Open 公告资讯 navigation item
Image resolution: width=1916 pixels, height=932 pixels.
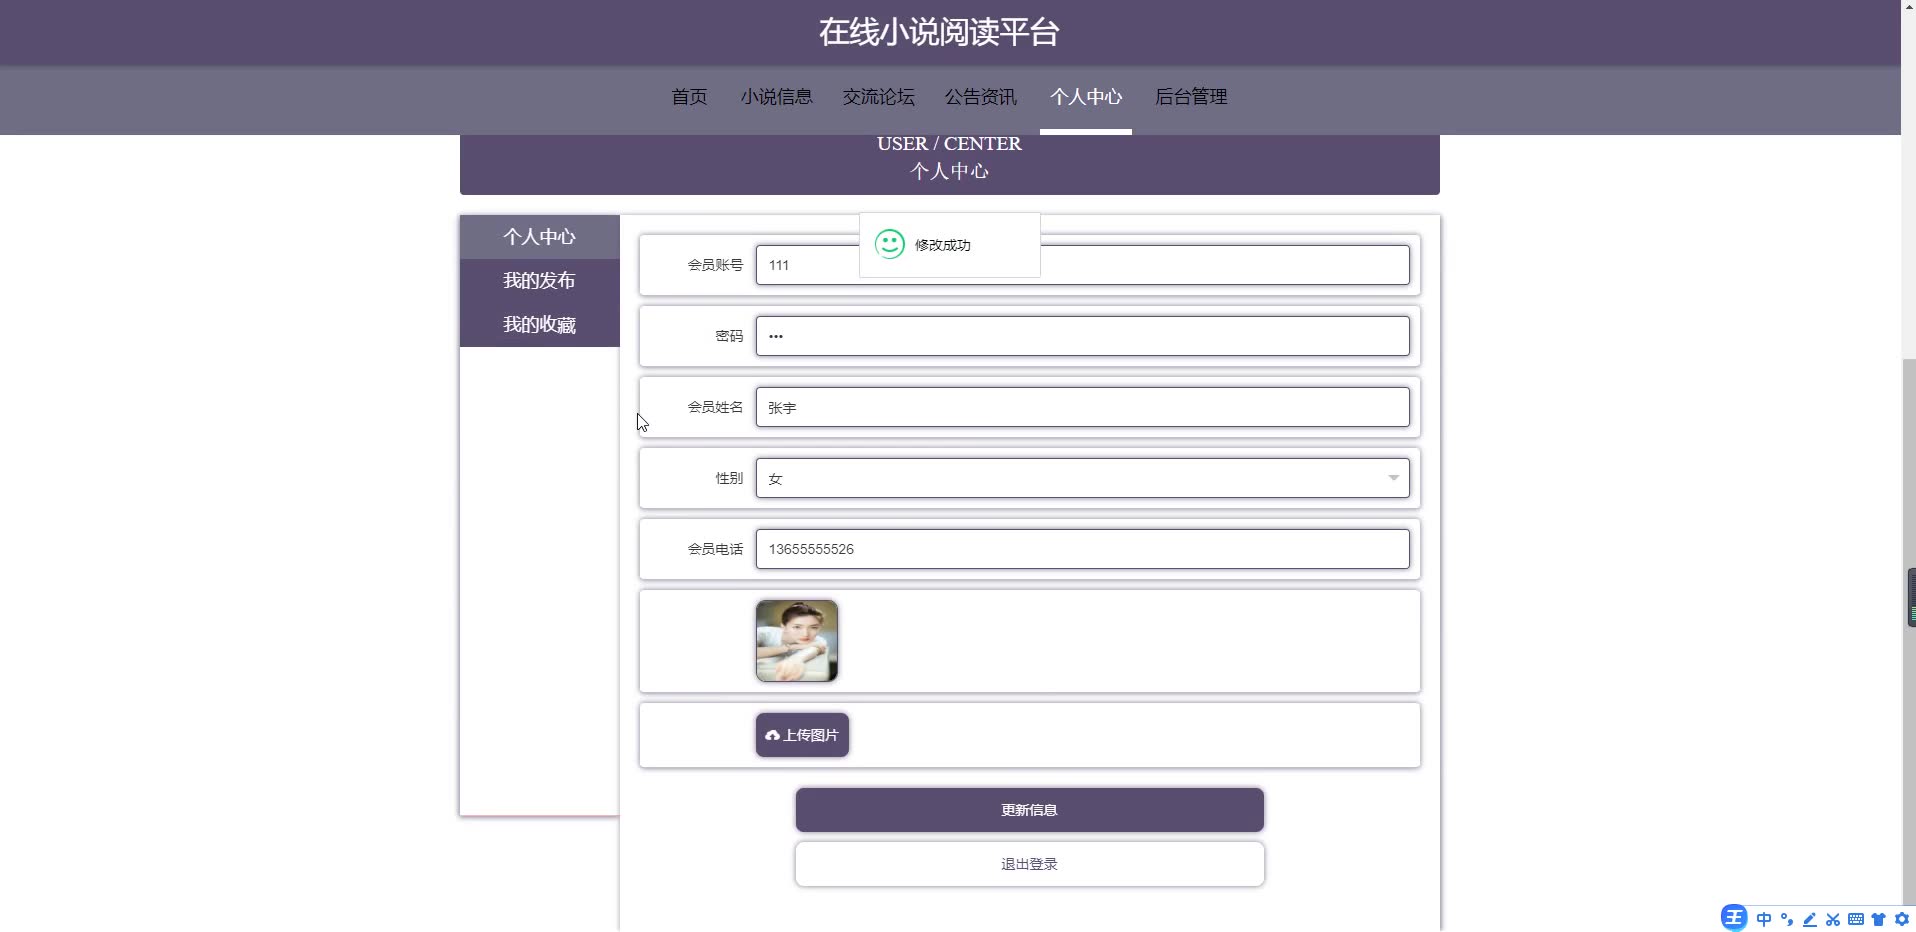tap(980, 97)
